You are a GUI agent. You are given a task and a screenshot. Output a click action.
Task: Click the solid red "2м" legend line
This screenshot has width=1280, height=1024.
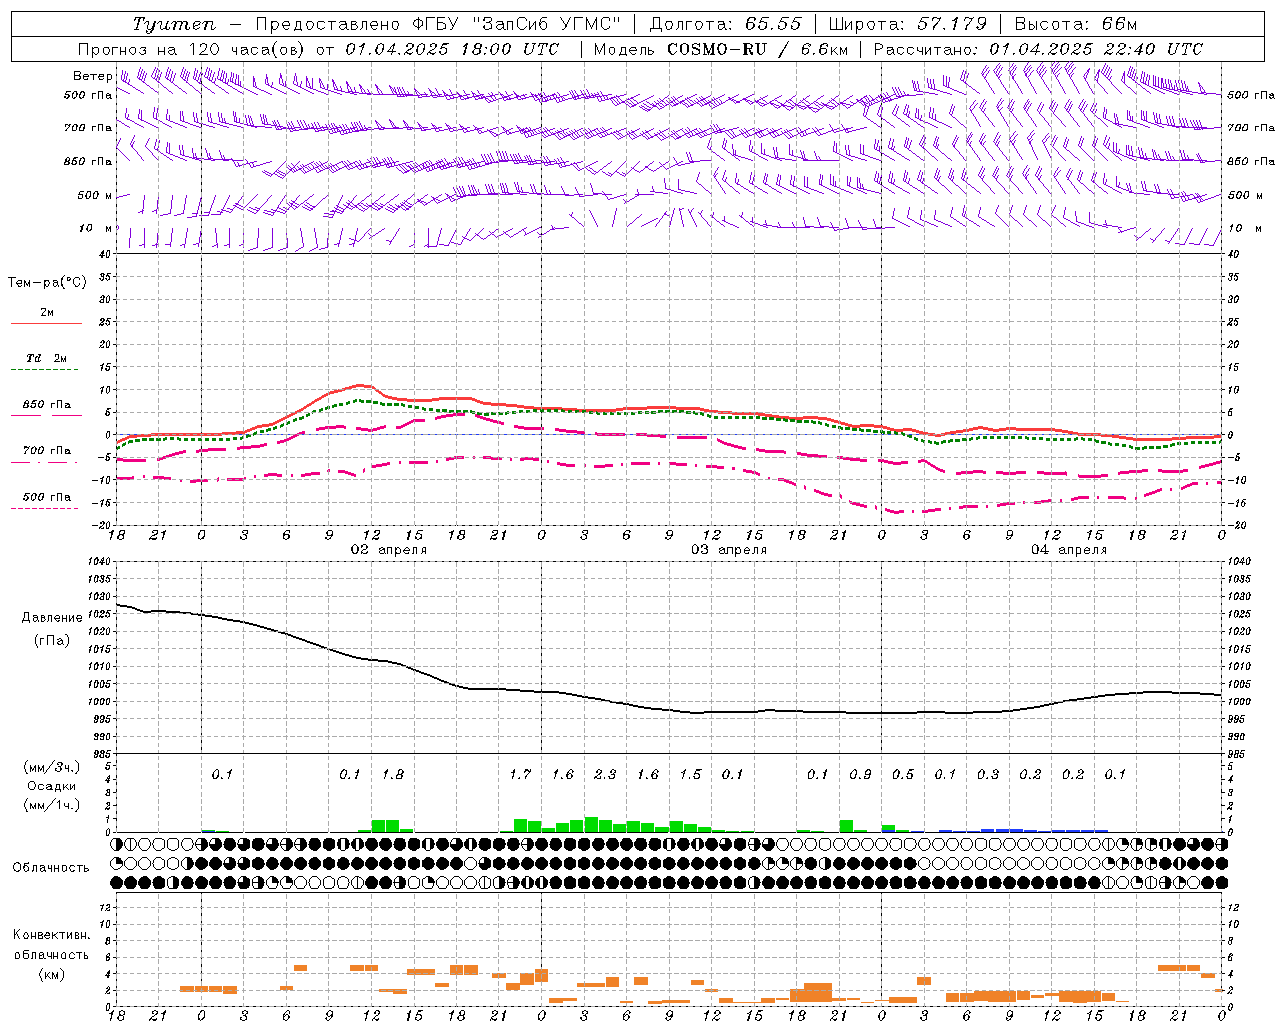coord(46,323)
